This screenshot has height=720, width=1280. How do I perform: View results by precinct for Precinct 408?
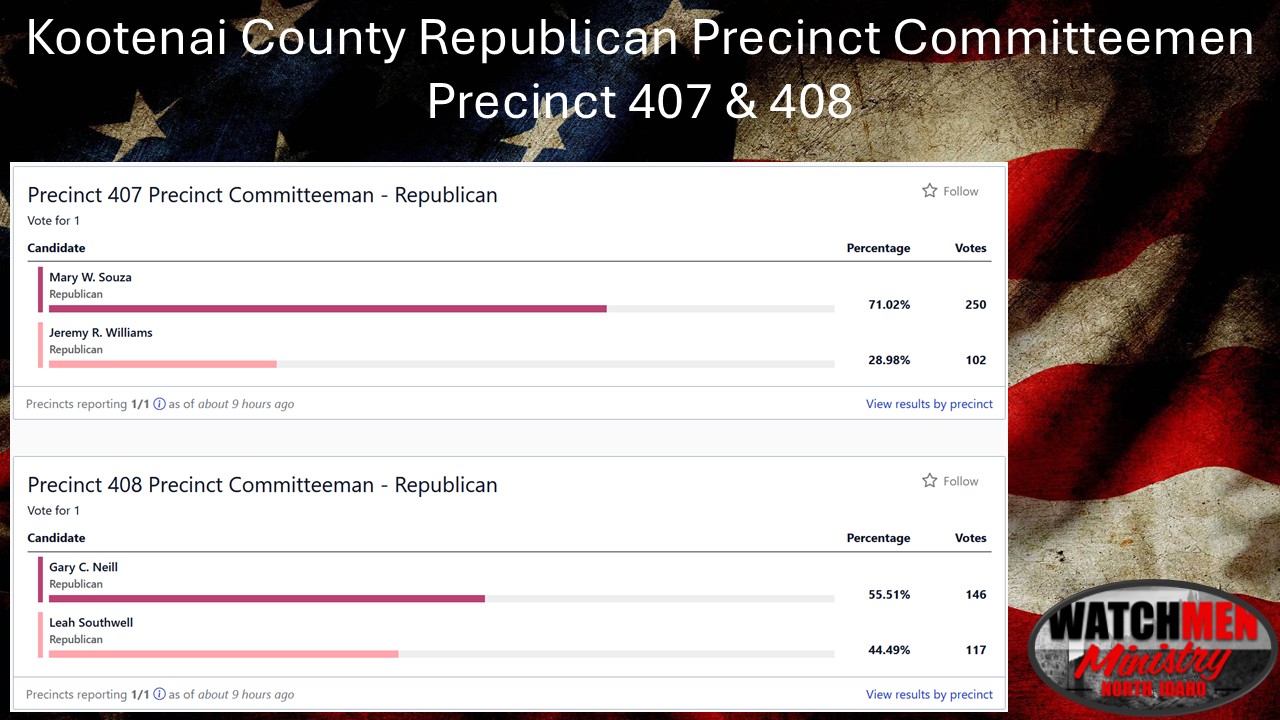pos(929,694)
